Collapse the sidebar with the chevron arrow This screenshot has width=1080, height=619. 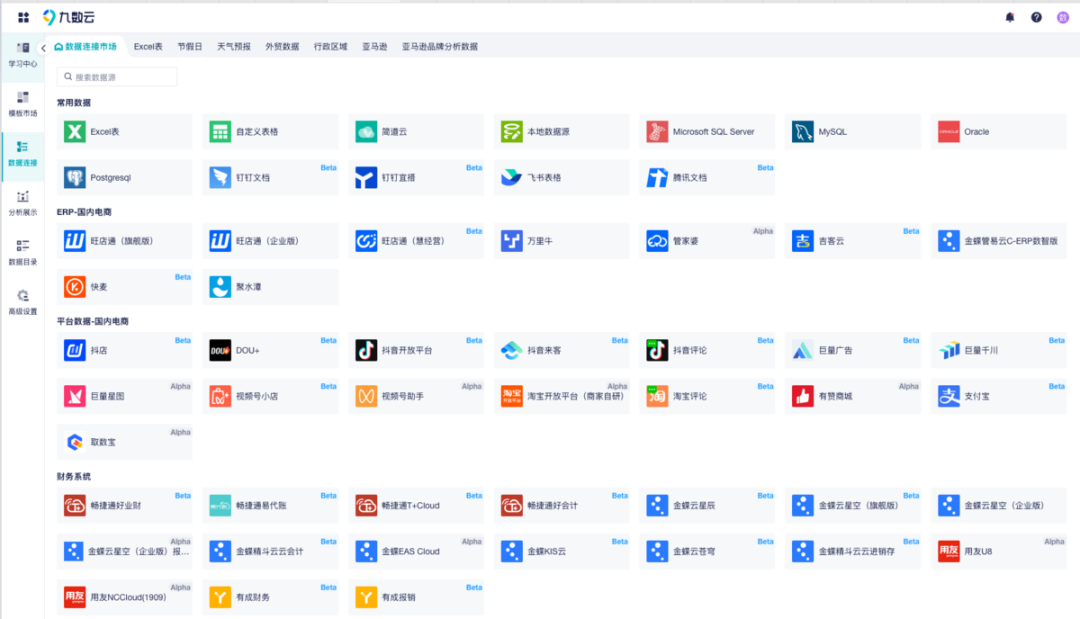pyautogui.click(x=43, y=48)
